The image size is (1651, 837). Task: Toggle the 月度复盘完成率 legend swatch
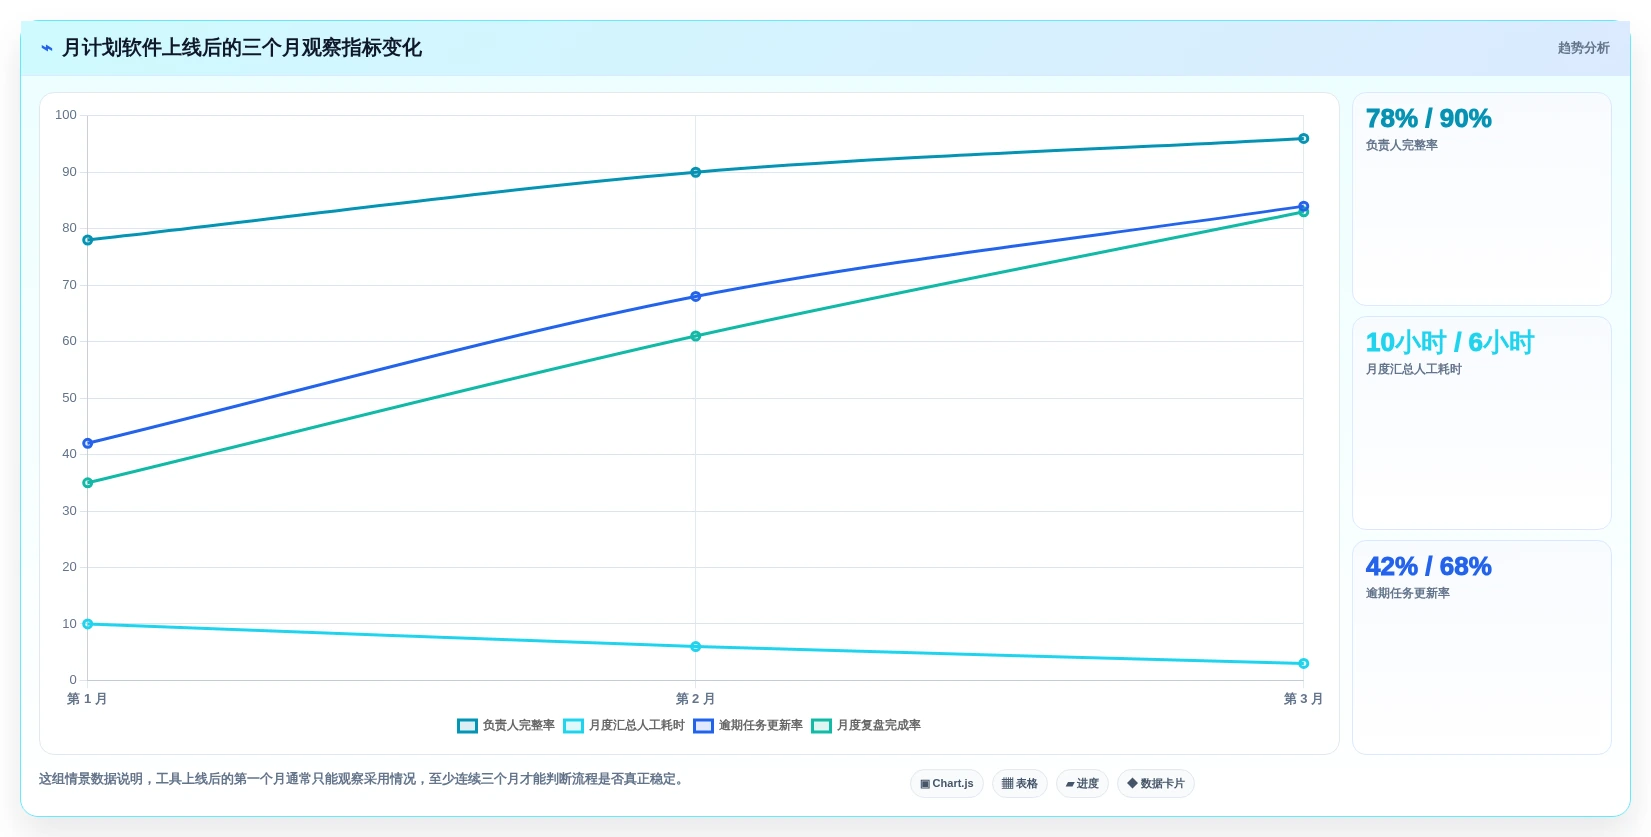coord(821,726)
